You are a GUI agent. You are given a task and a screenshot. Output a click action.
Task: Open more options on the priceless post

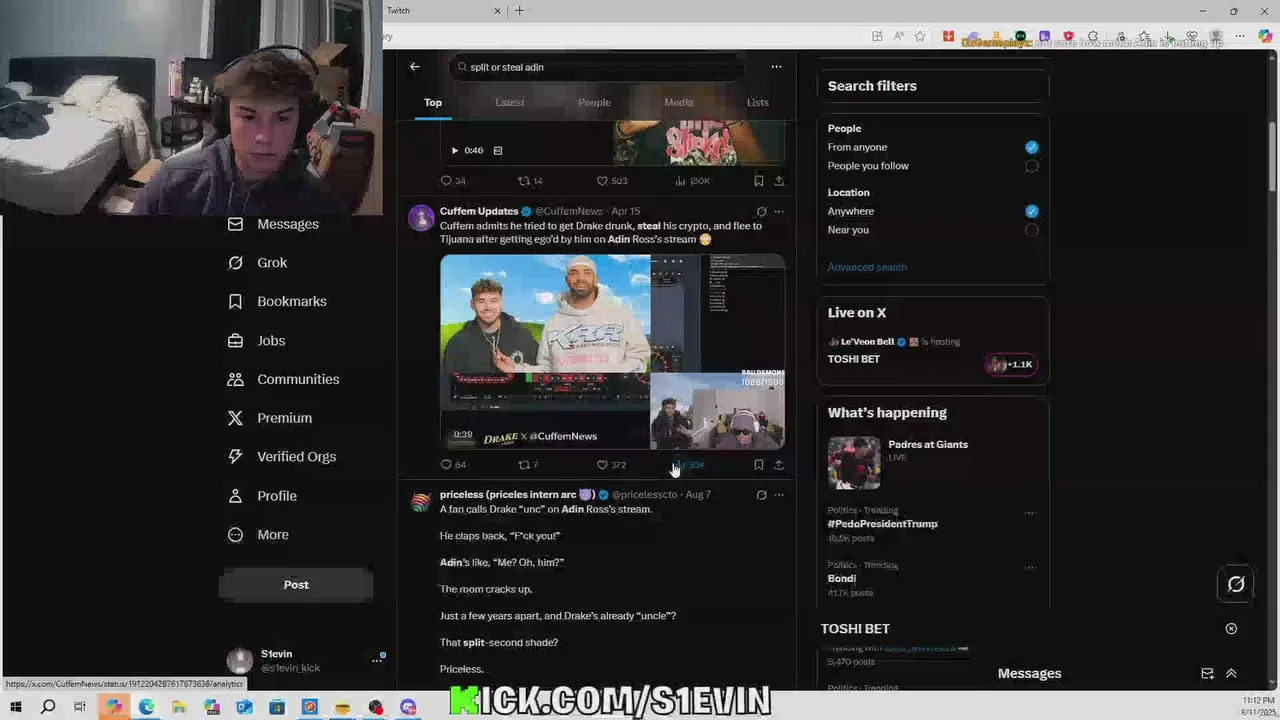(779, 495)
